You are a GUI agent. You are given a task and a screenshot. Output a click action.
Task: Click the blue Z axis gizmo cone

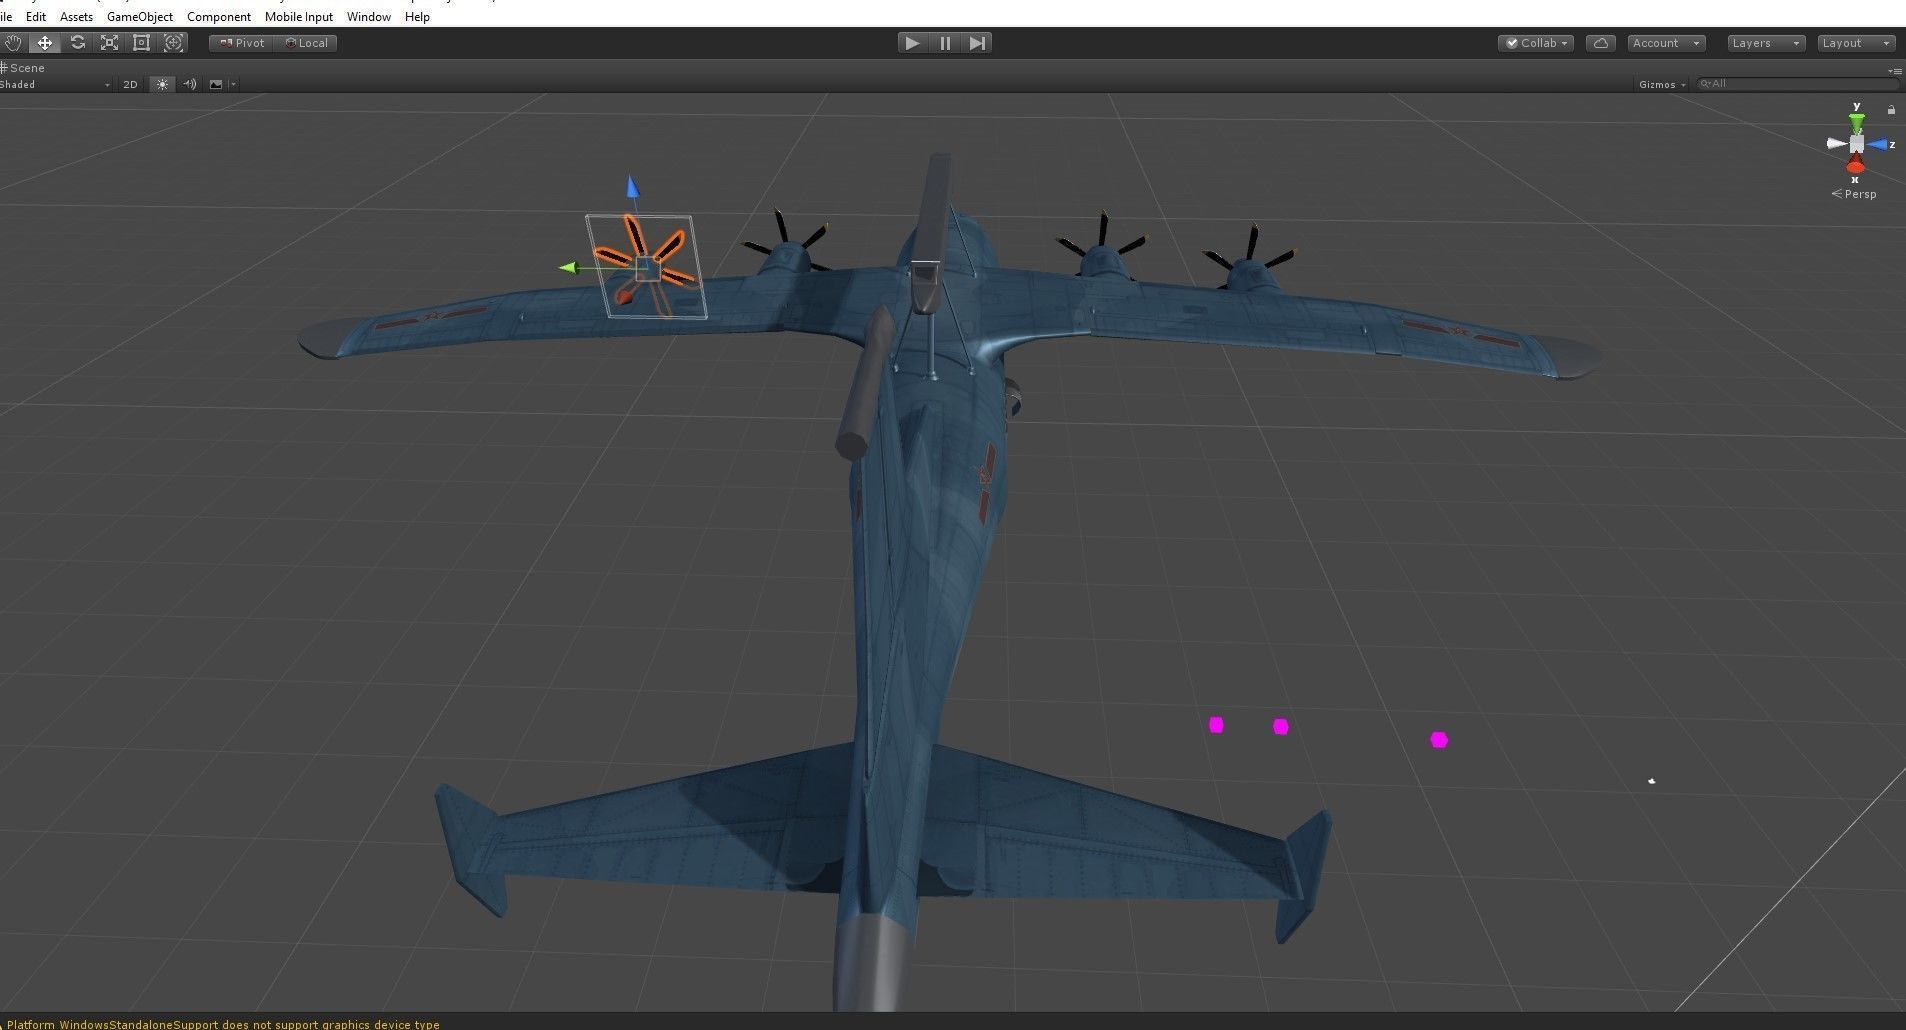point(1877,145)
